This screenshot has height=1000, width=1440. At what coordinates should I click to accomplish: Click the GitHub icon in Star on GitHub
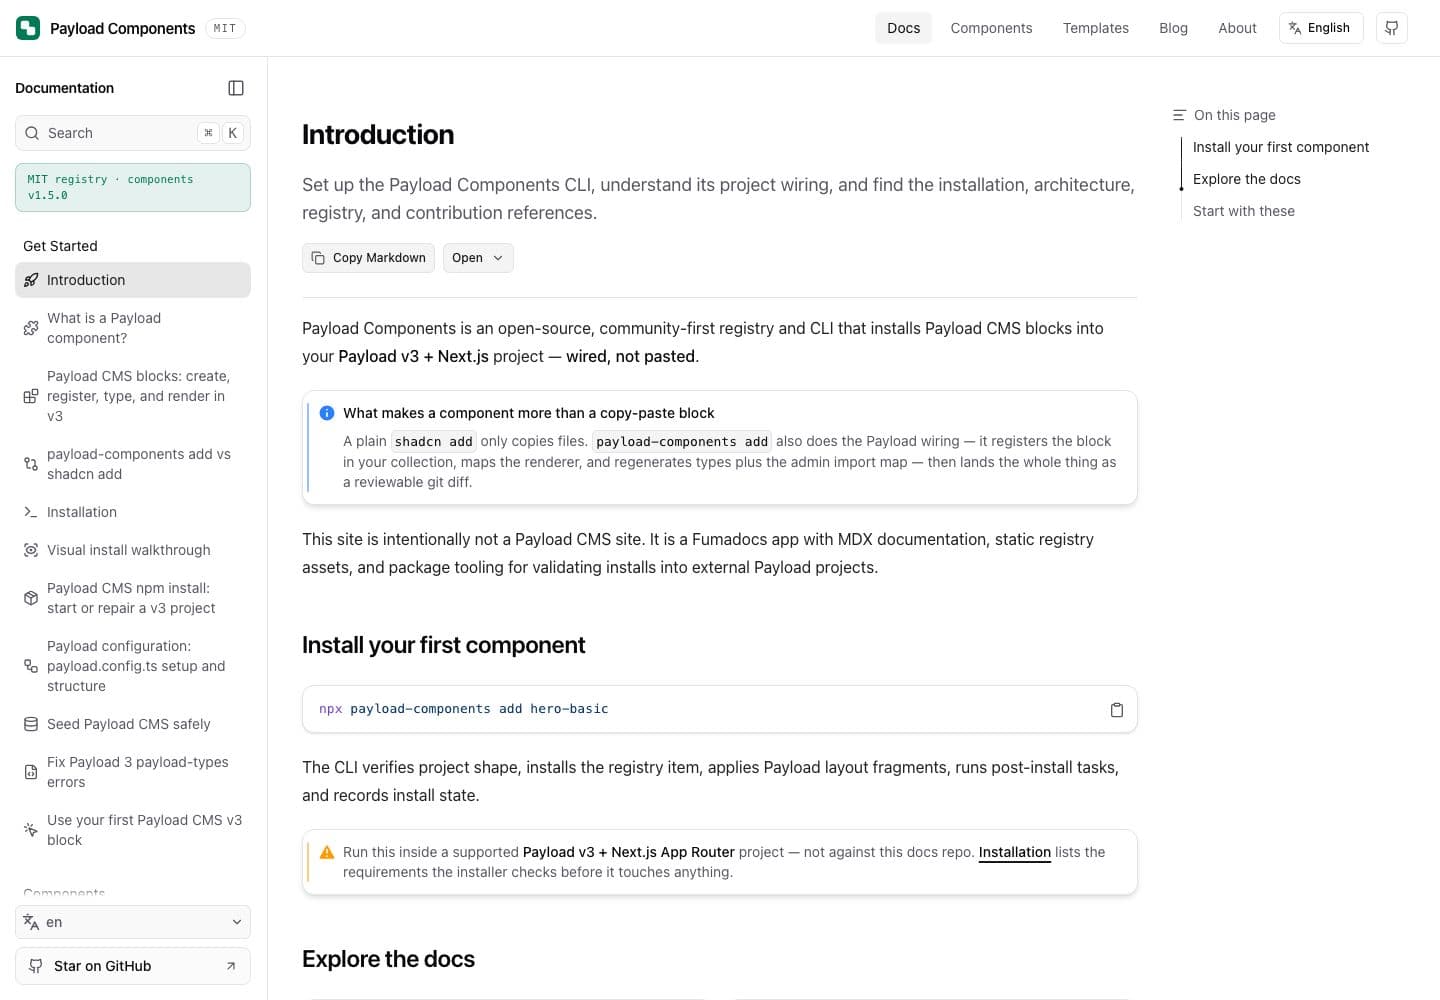(36, 966)
